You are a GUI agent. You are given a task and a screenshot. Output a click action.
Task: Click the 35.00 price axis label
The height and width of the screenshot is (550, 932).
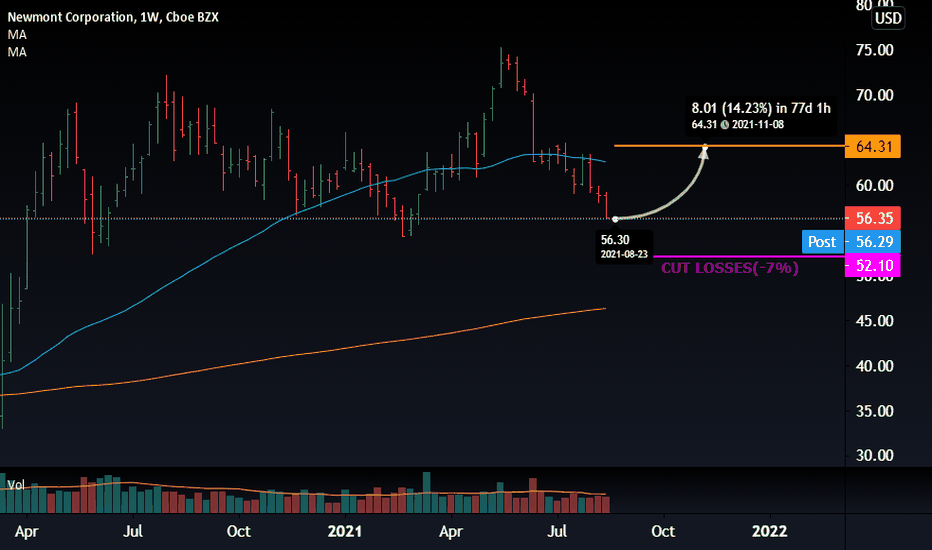coord(874,411)
